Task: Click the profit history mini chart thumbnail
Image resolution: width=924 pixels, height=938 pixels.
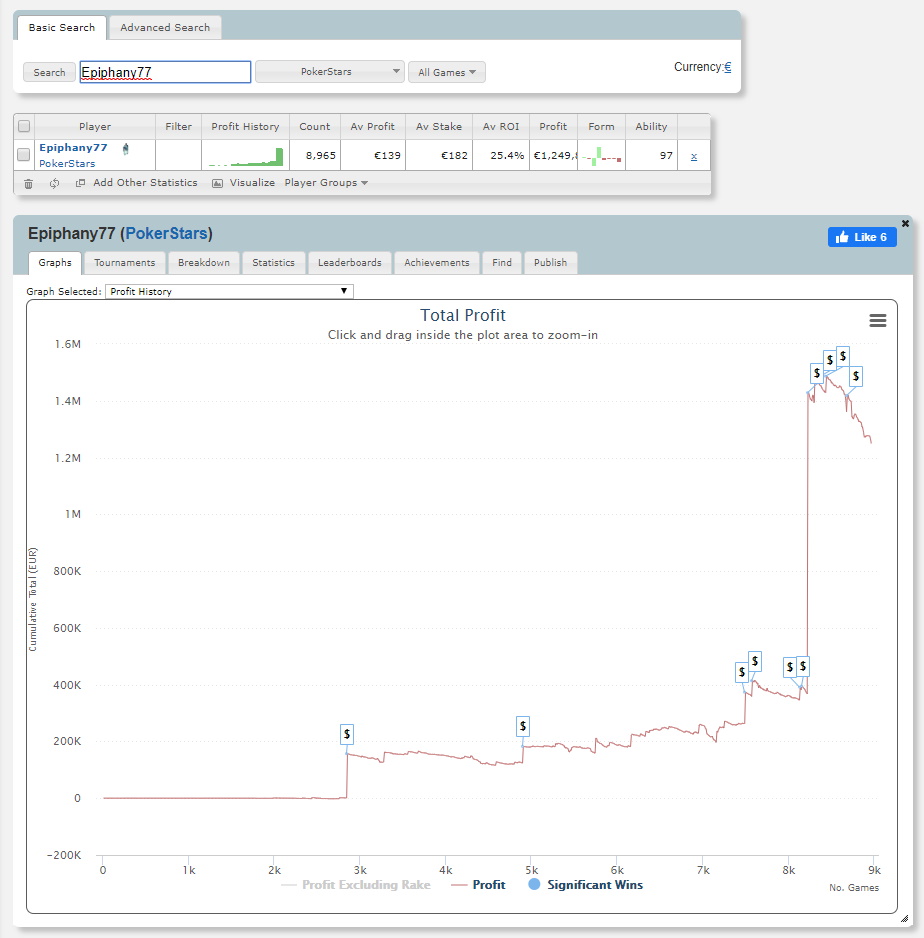Action: [x=246, y=157]
